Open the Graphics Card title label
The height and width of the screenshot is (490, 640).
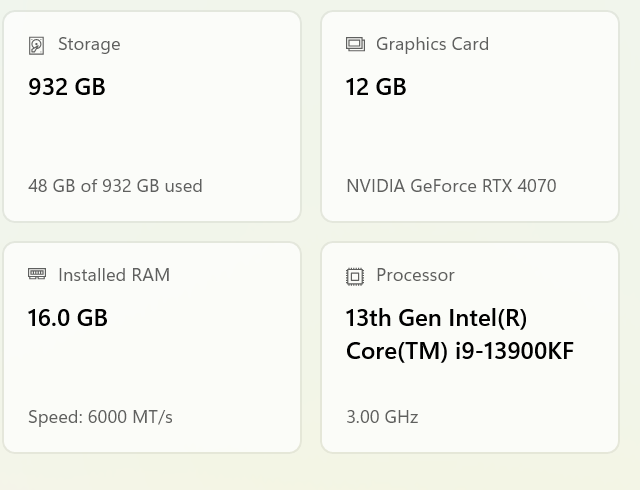click(x=432, y=44)
